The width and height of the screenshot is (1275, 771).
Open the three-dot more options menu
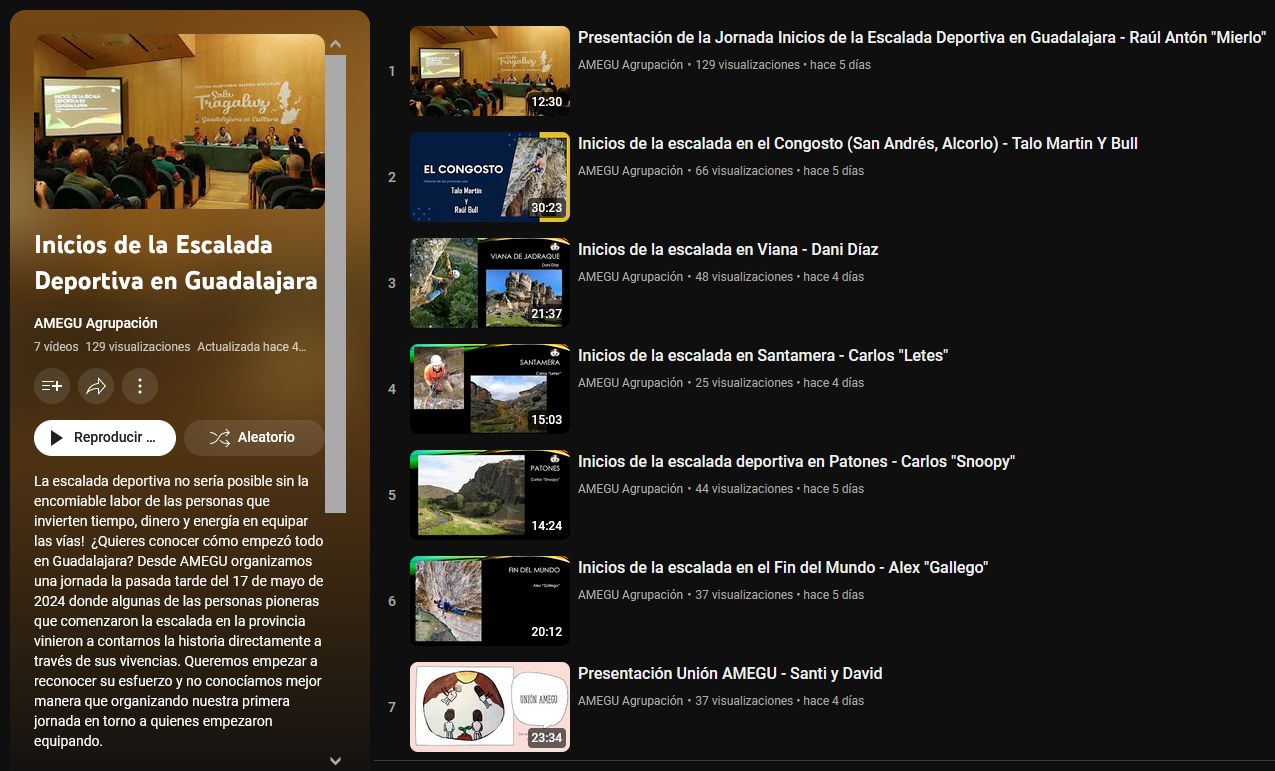[x=140, y=386]
